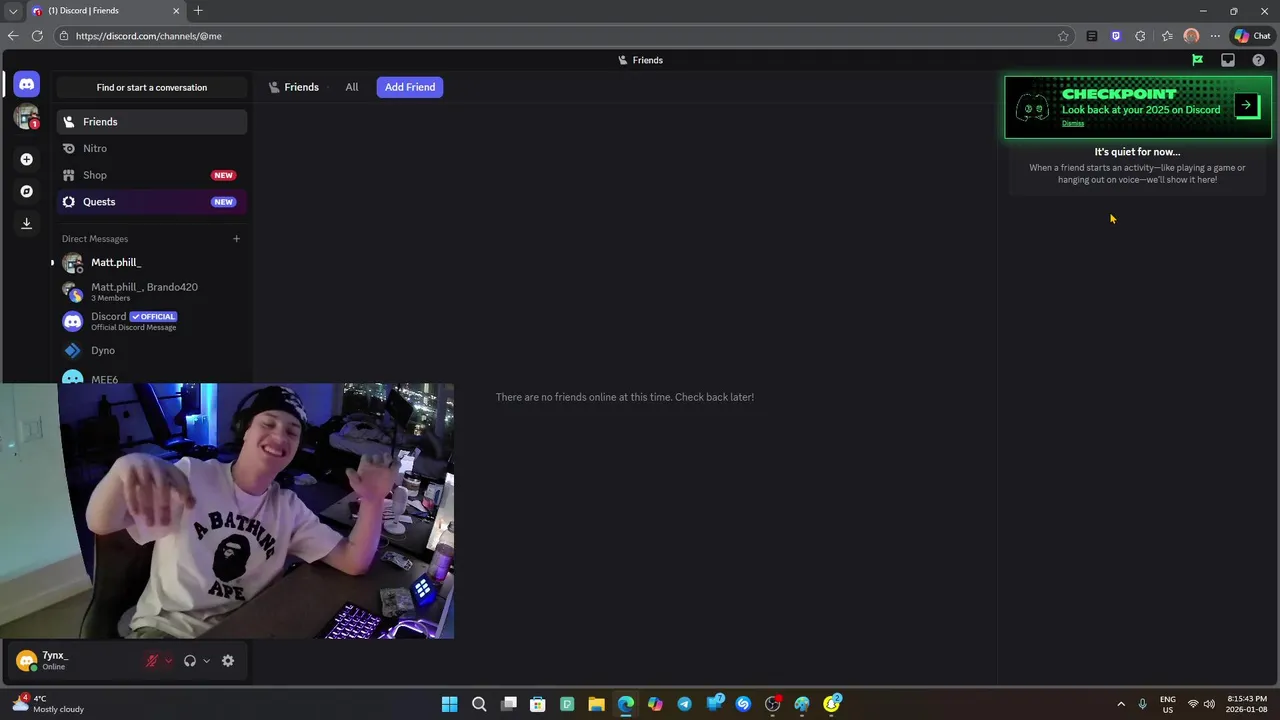Screen dimensions: 1280x720
Task: Open the weather widget on taskbar
Action: pos(50,704)
